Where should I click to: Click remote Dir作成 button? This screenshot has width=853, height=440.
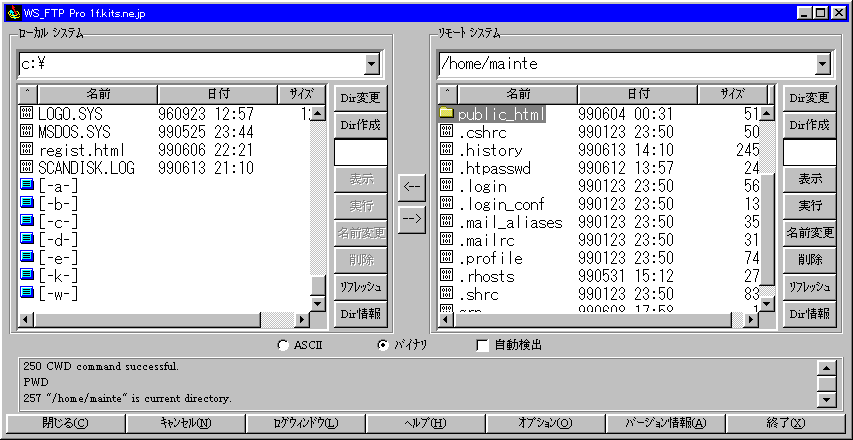click(809, 125)
